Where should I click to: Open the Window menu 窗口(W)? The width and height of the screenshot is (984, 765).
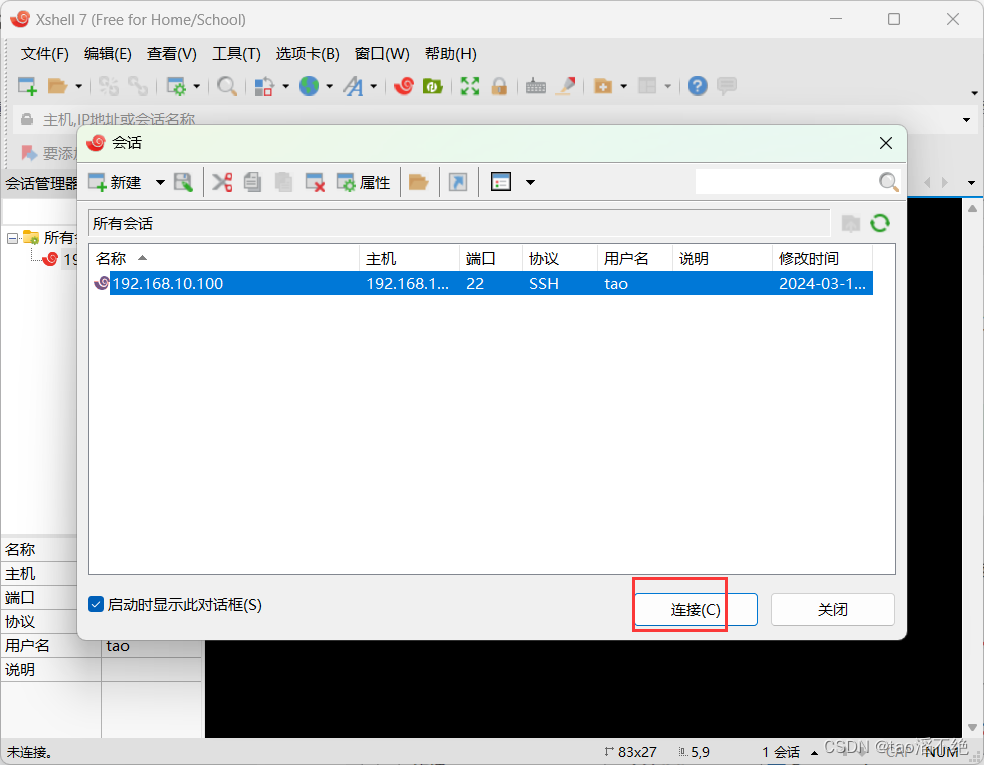[382, 54]
